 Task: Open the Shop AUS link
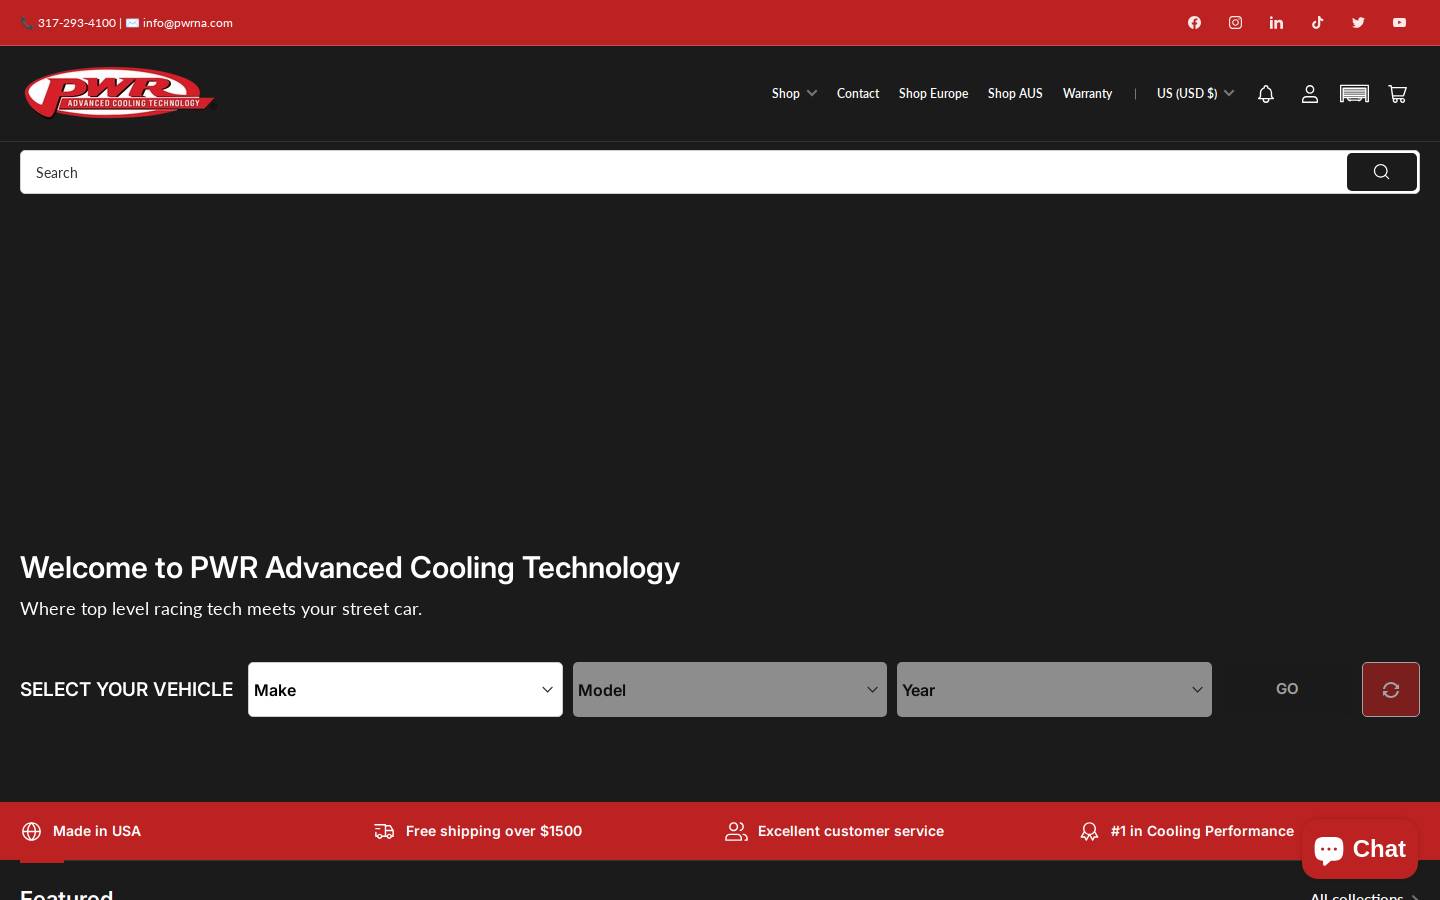coord(1015,93)
